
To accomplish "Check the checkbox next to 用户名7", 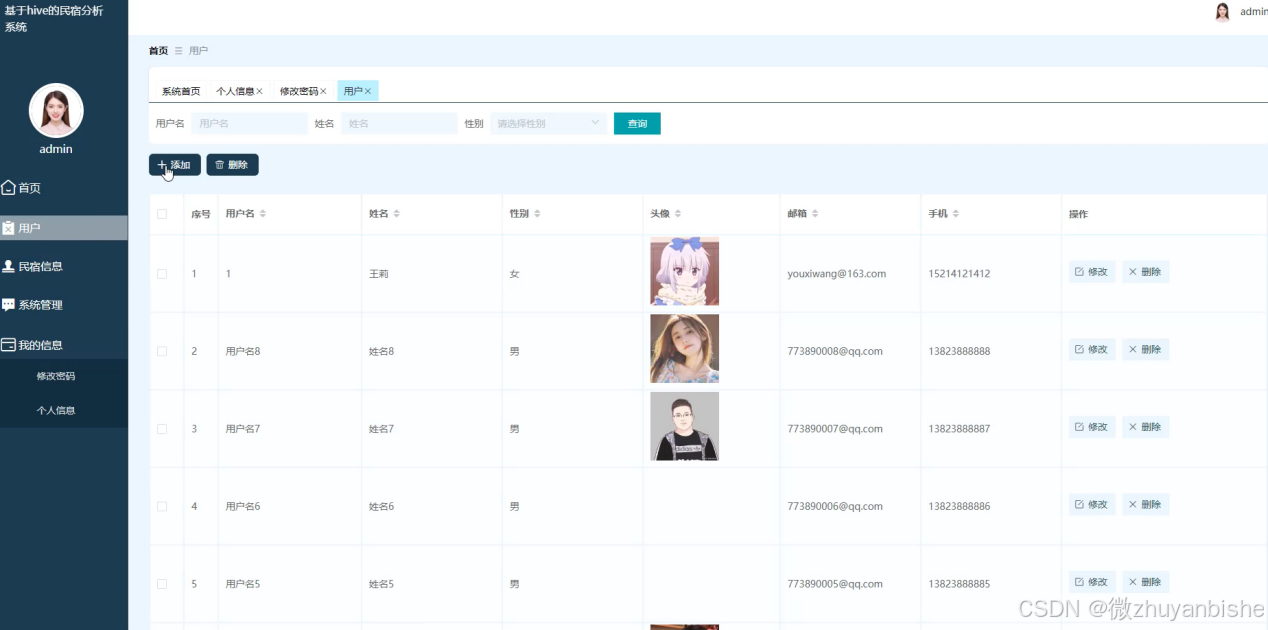I will coord(164,427).
